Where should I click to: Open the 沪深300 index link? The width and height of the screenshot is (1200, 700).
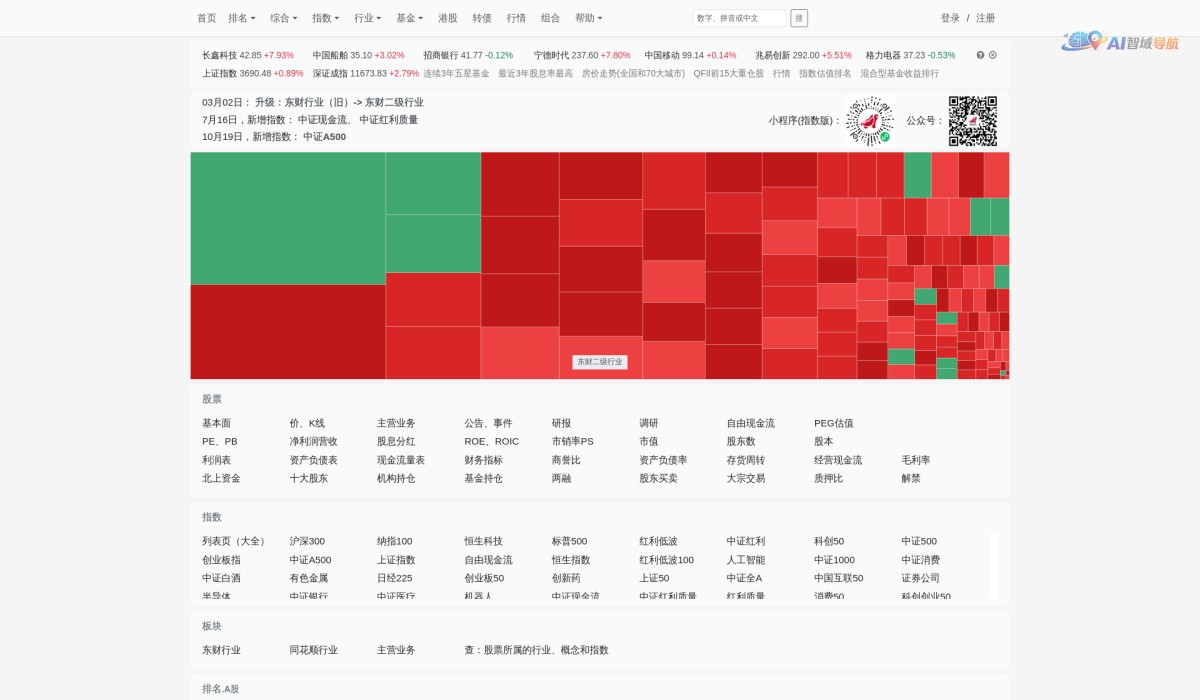point(307,541)
